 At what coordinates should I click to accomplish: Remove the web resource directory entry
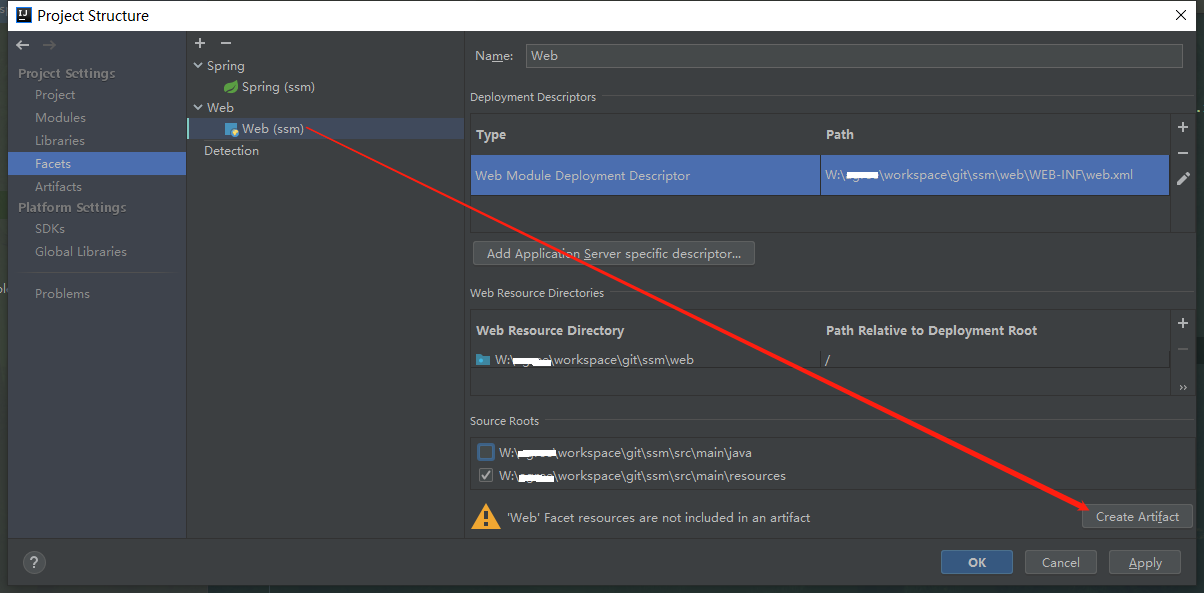coord(1183,349)
